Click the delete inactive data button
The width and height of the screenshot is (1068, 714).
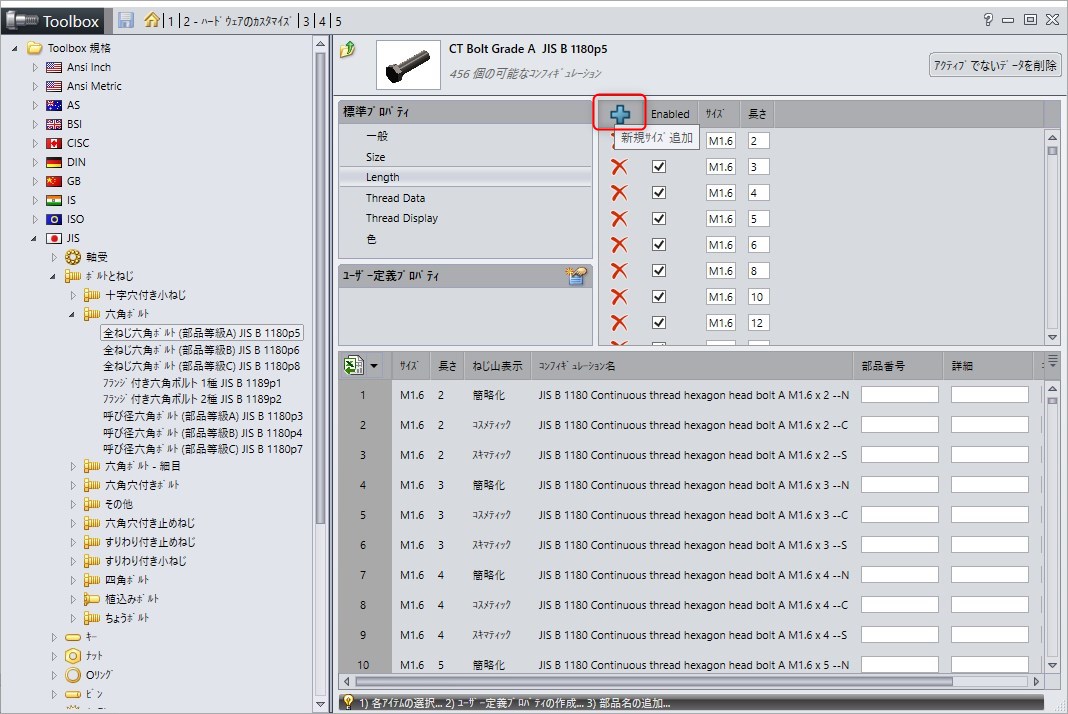point(995,65)
